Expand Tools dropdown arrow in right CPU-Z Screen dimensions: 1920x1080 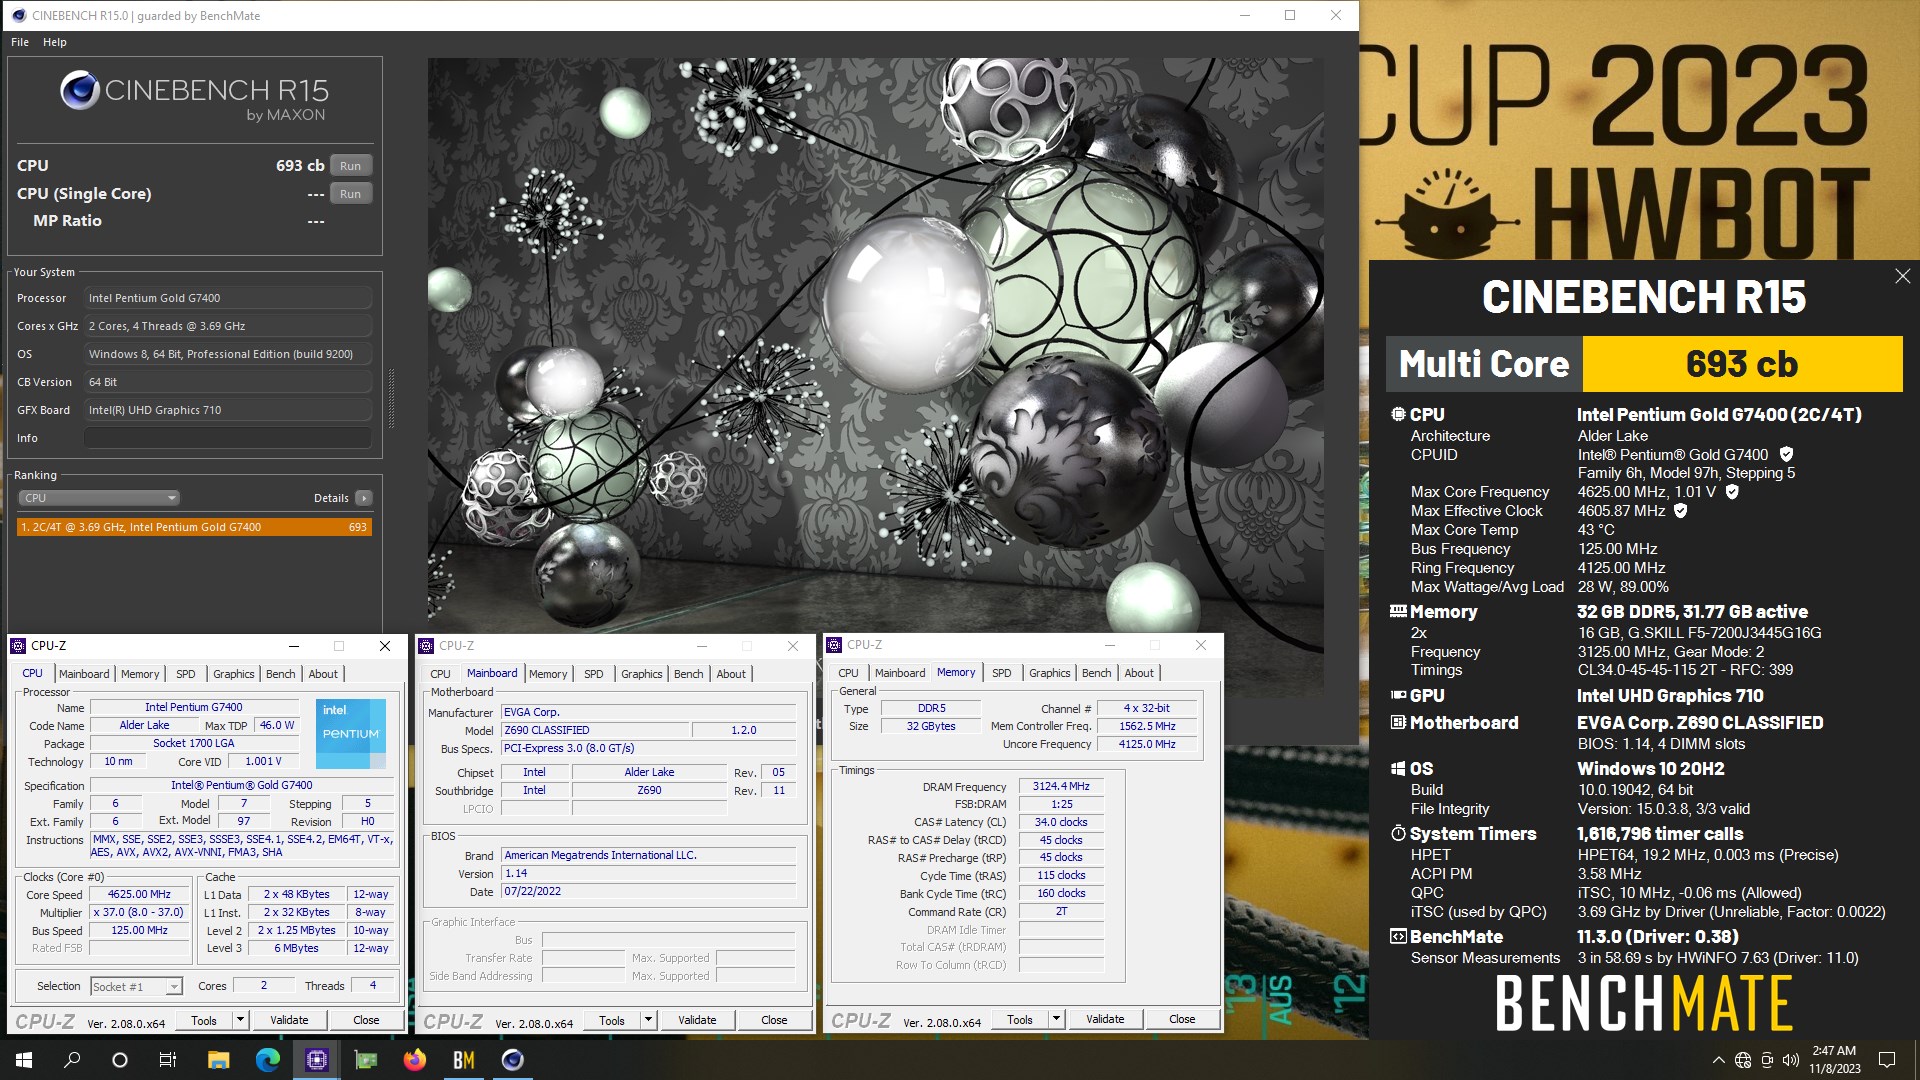(1056, 1019)
